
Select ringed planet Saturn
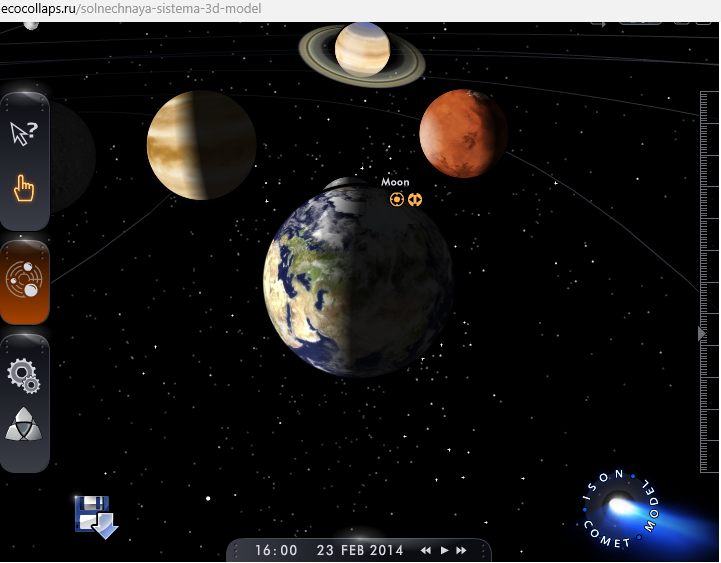coord(361,50)
